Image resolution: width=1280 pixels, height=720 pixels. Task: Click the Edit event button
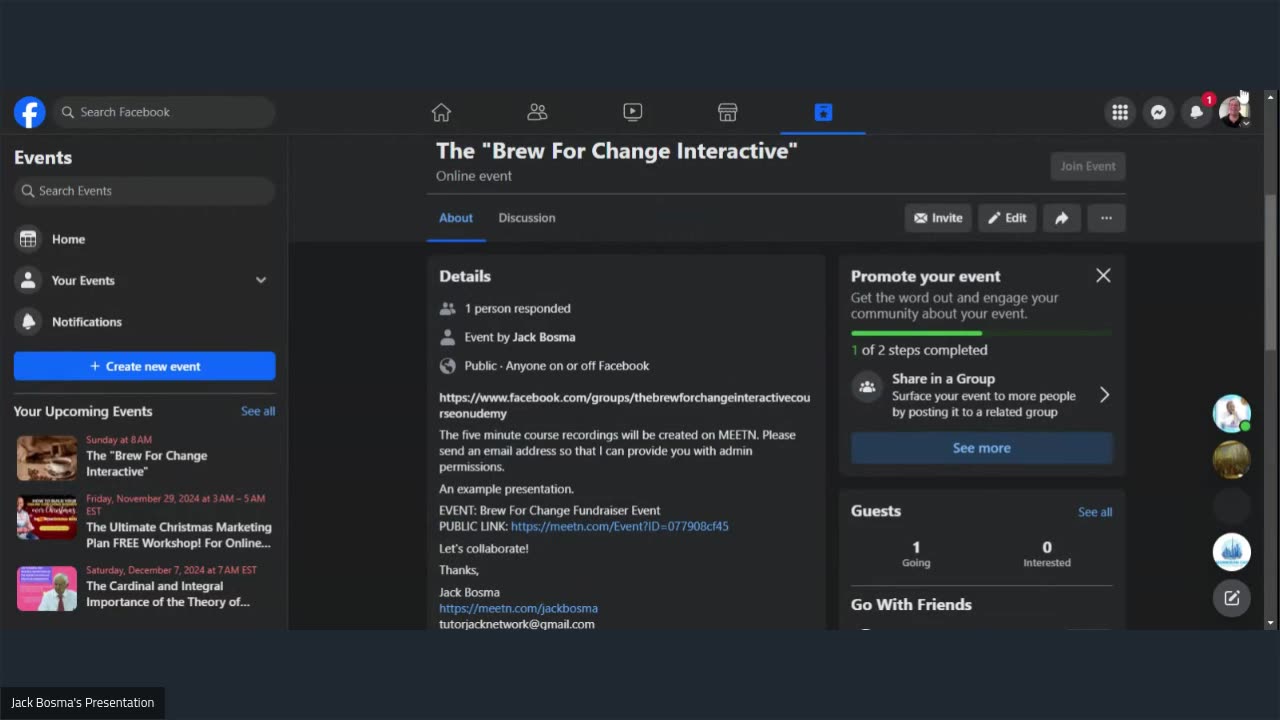pos(1007,218)
